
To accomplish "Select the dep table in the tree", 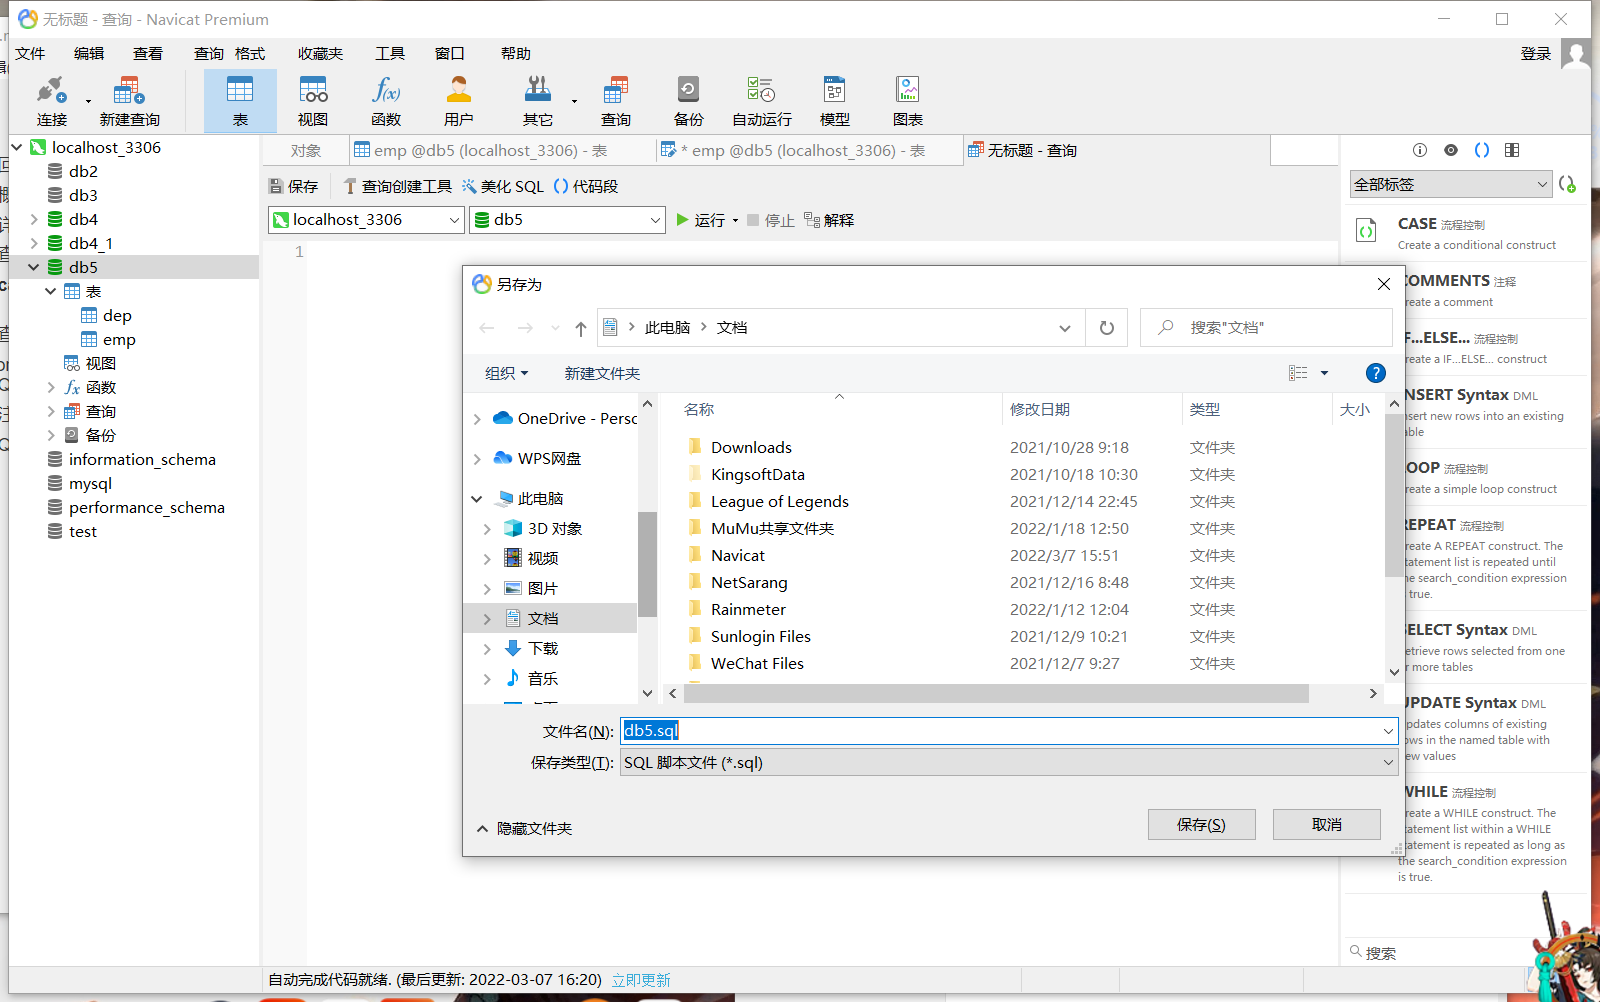I will (117, 315).
